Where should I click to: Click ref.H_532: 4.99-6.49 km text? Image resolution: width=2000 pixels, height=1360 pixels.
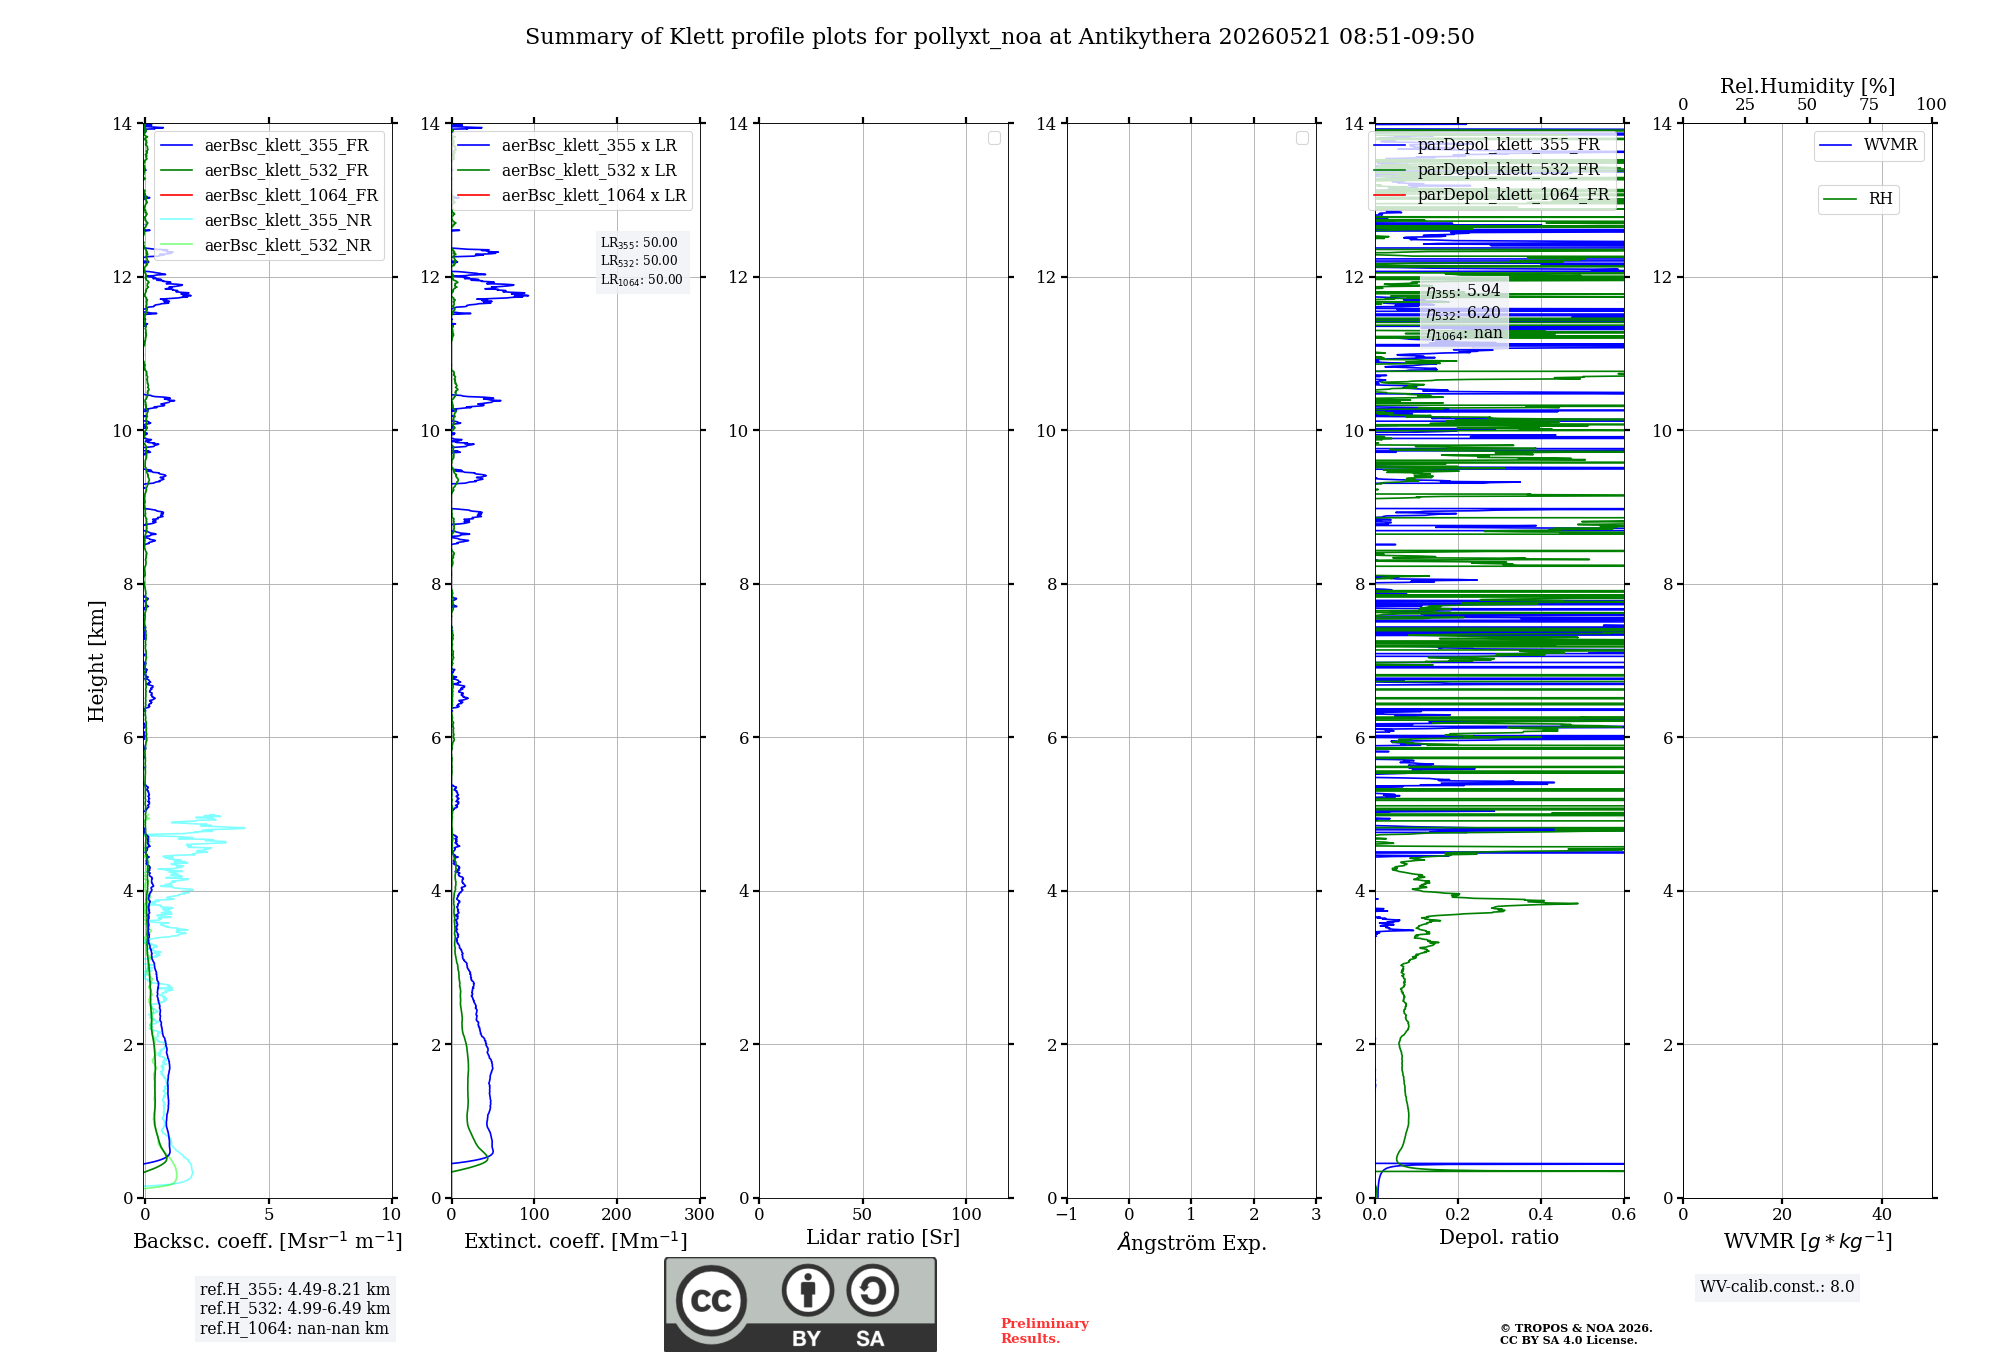click(295, 1309)
